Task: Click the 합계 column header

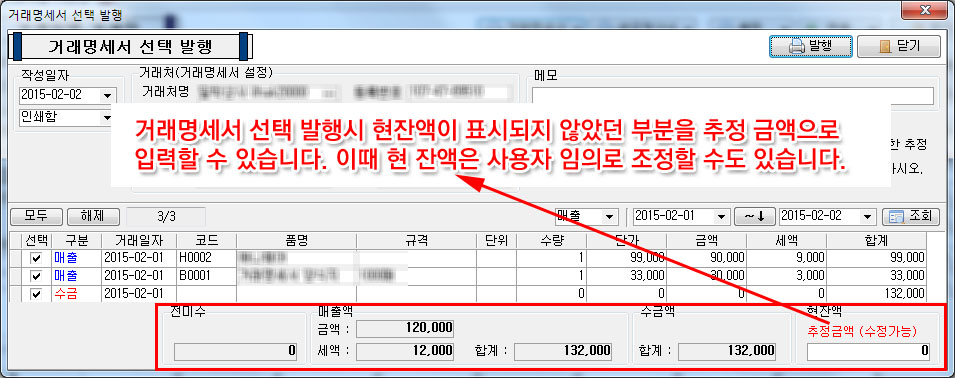Action: tap(877, 240)
